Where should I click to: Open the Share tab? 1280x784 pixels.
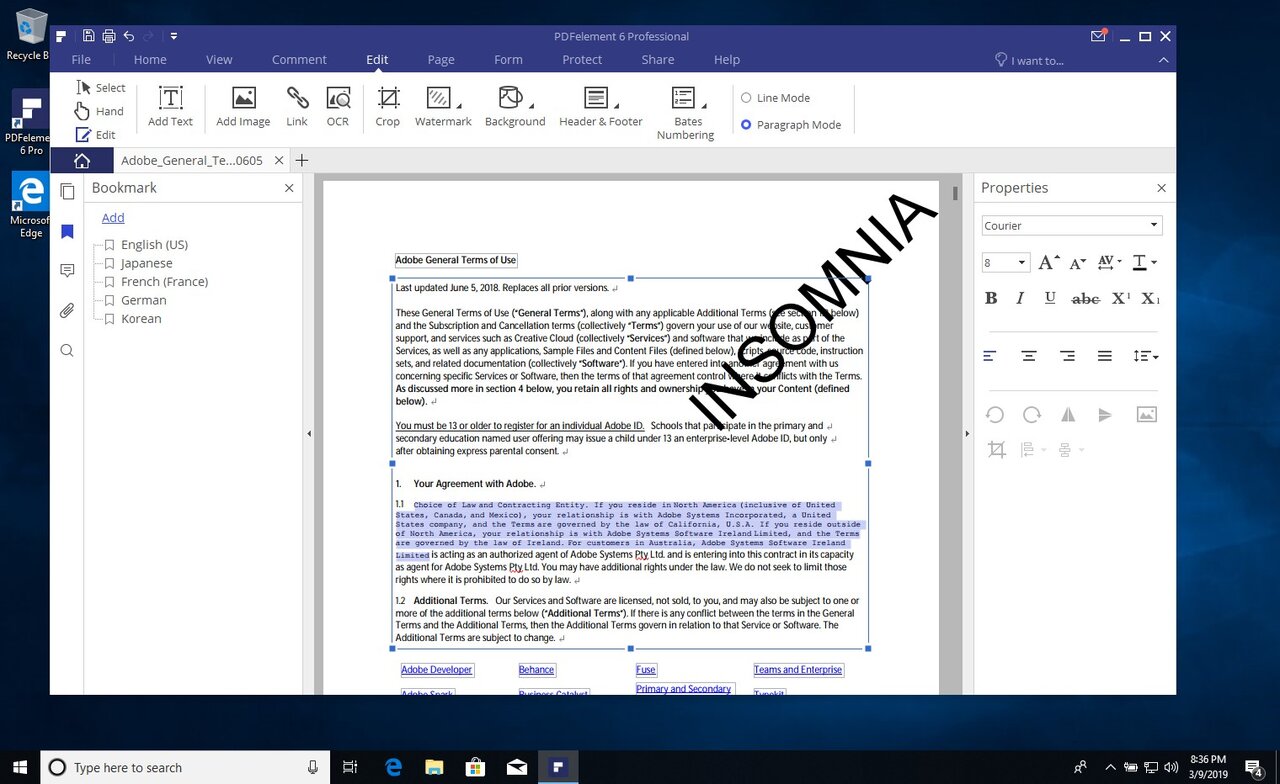[658, 60]
